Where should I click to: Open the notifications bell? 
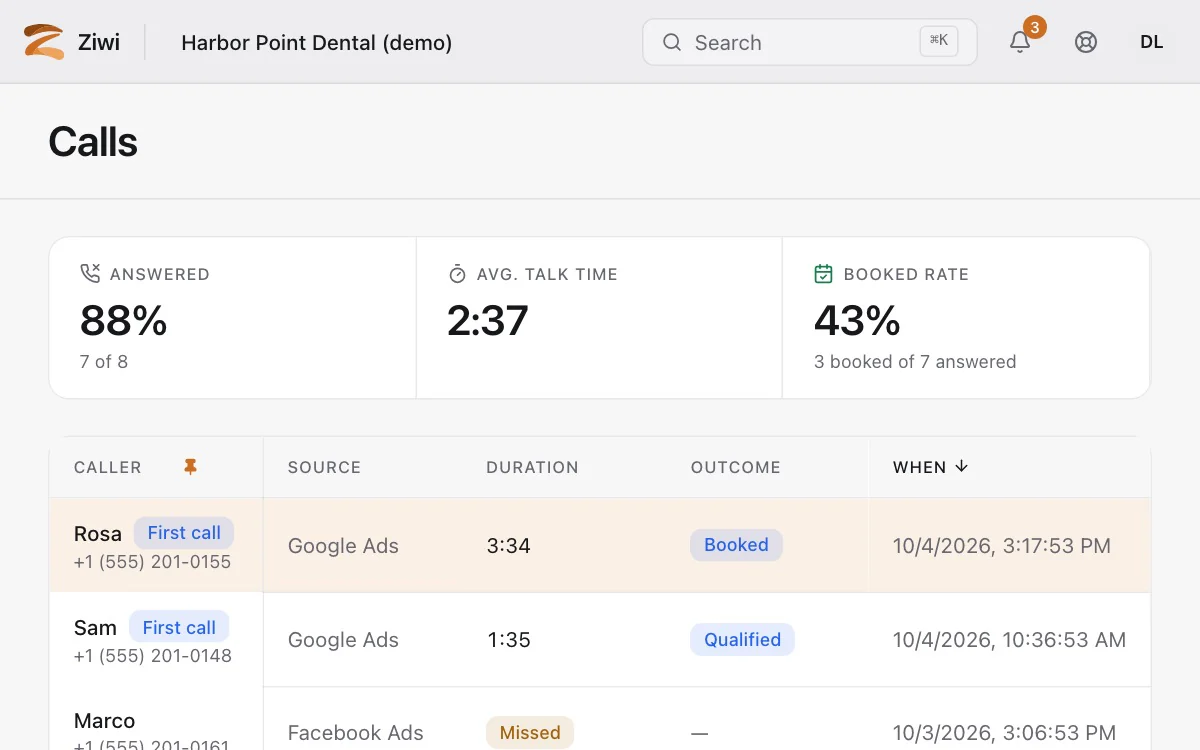pos(1020,42)
